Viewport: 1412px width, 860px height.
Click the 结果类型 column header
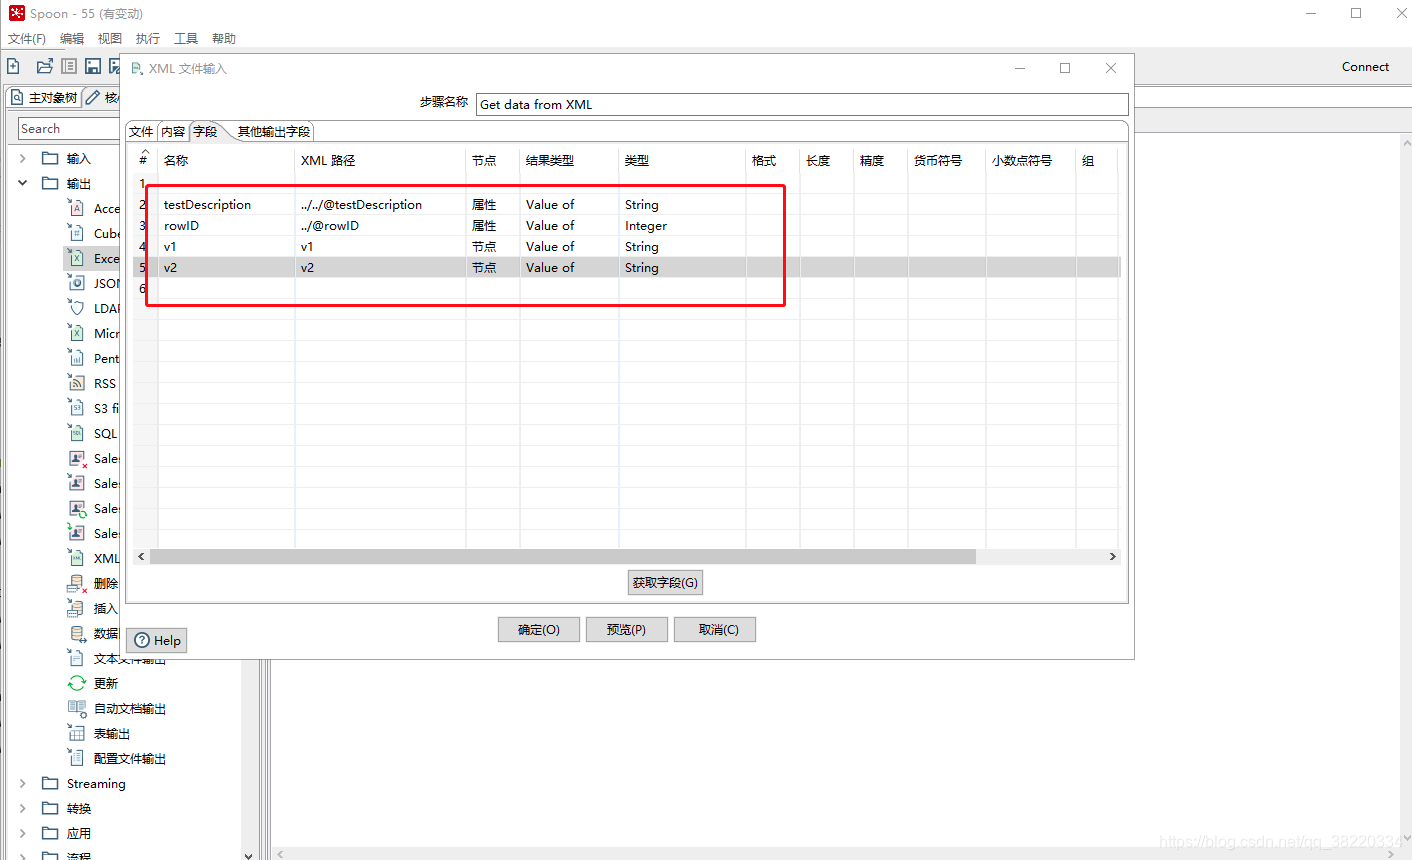(x=569, y=160)
